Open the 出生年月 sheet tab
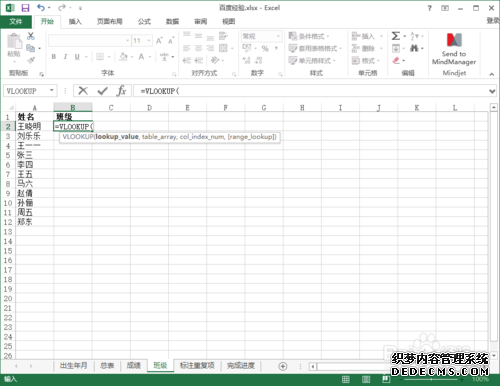Viewport: 500px width, 386px height. pos(74,366)
